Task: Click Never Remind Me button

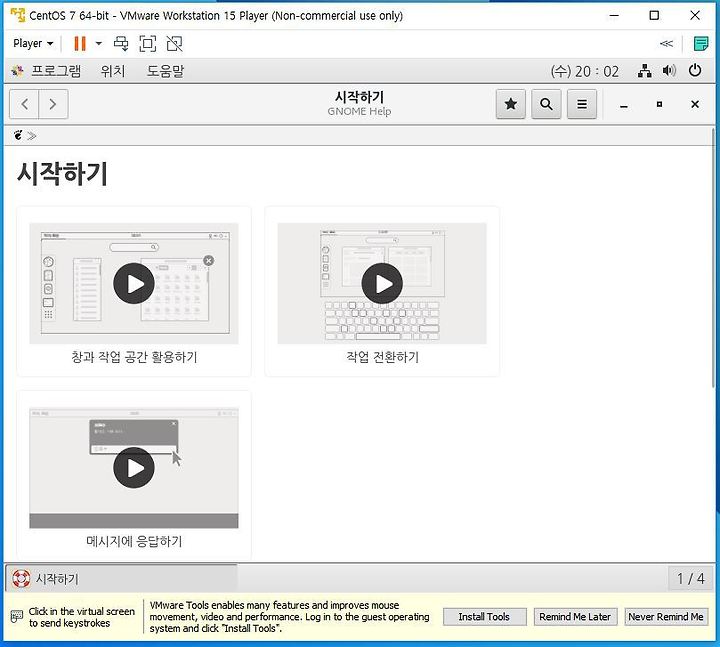Action: pos(666,617)
